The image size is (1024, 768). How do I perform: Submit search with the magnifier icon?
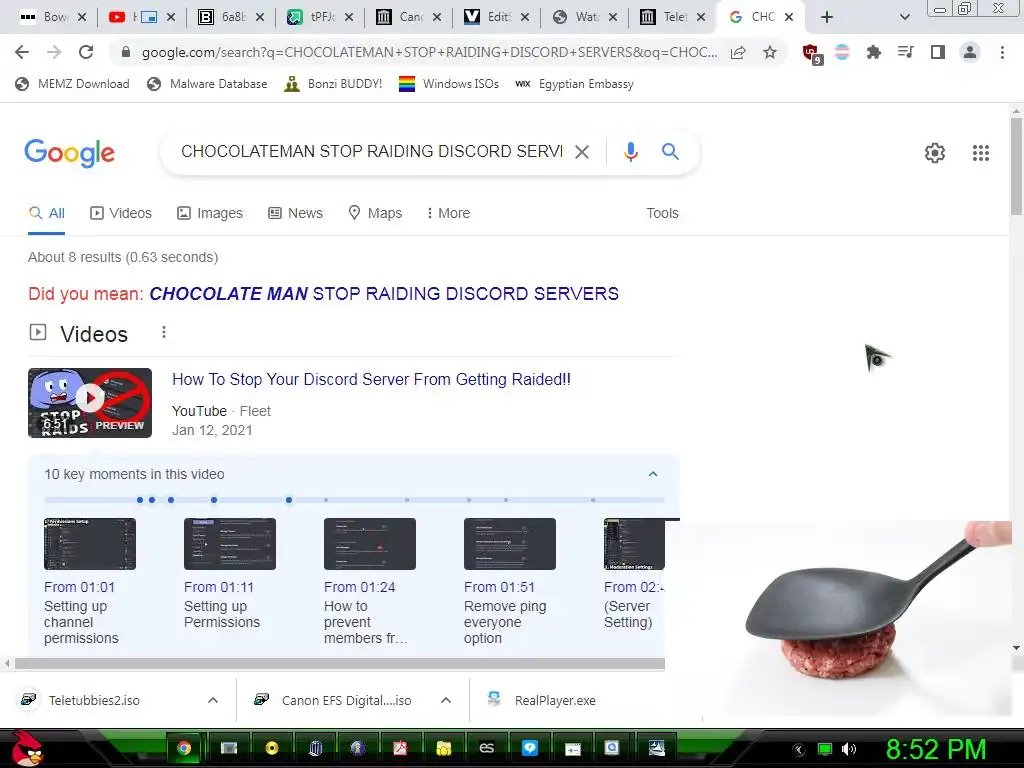click(670, 152)
